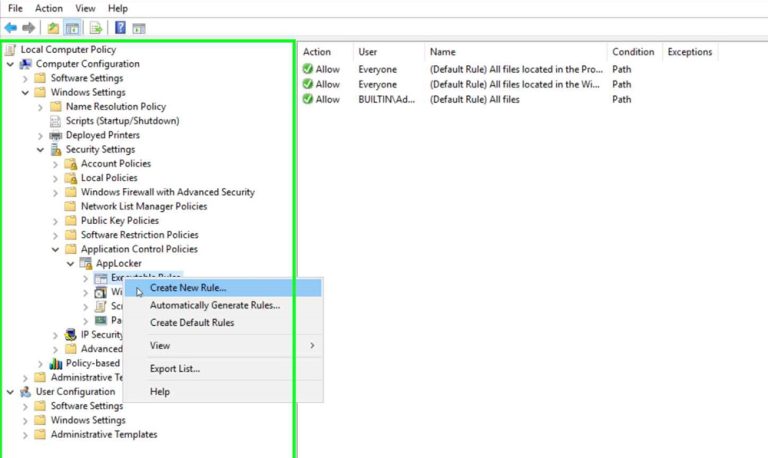Image resolution: width=768 pixels, height=458 pixels.
Task: Select Windows Firewall with Advanced Security
Action: point(167,192)
